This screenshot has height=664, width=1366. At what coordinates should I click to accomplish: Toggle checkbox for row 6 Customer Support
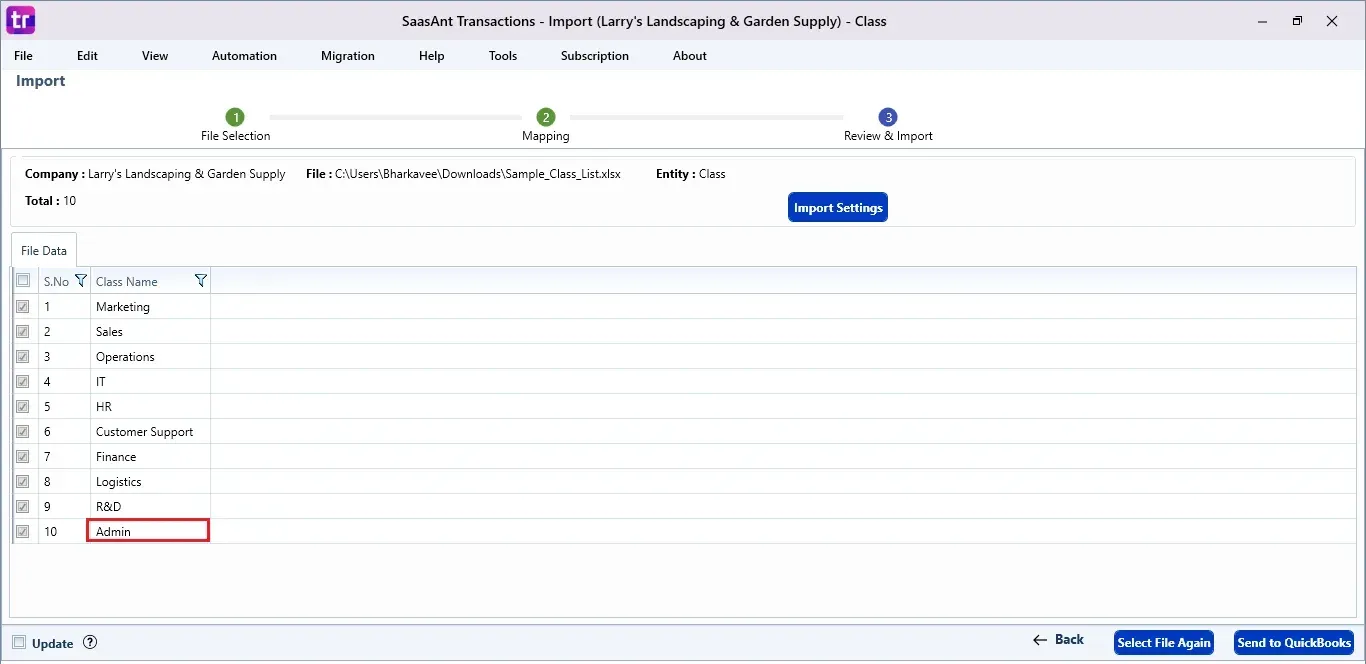[x=23, y=432]
